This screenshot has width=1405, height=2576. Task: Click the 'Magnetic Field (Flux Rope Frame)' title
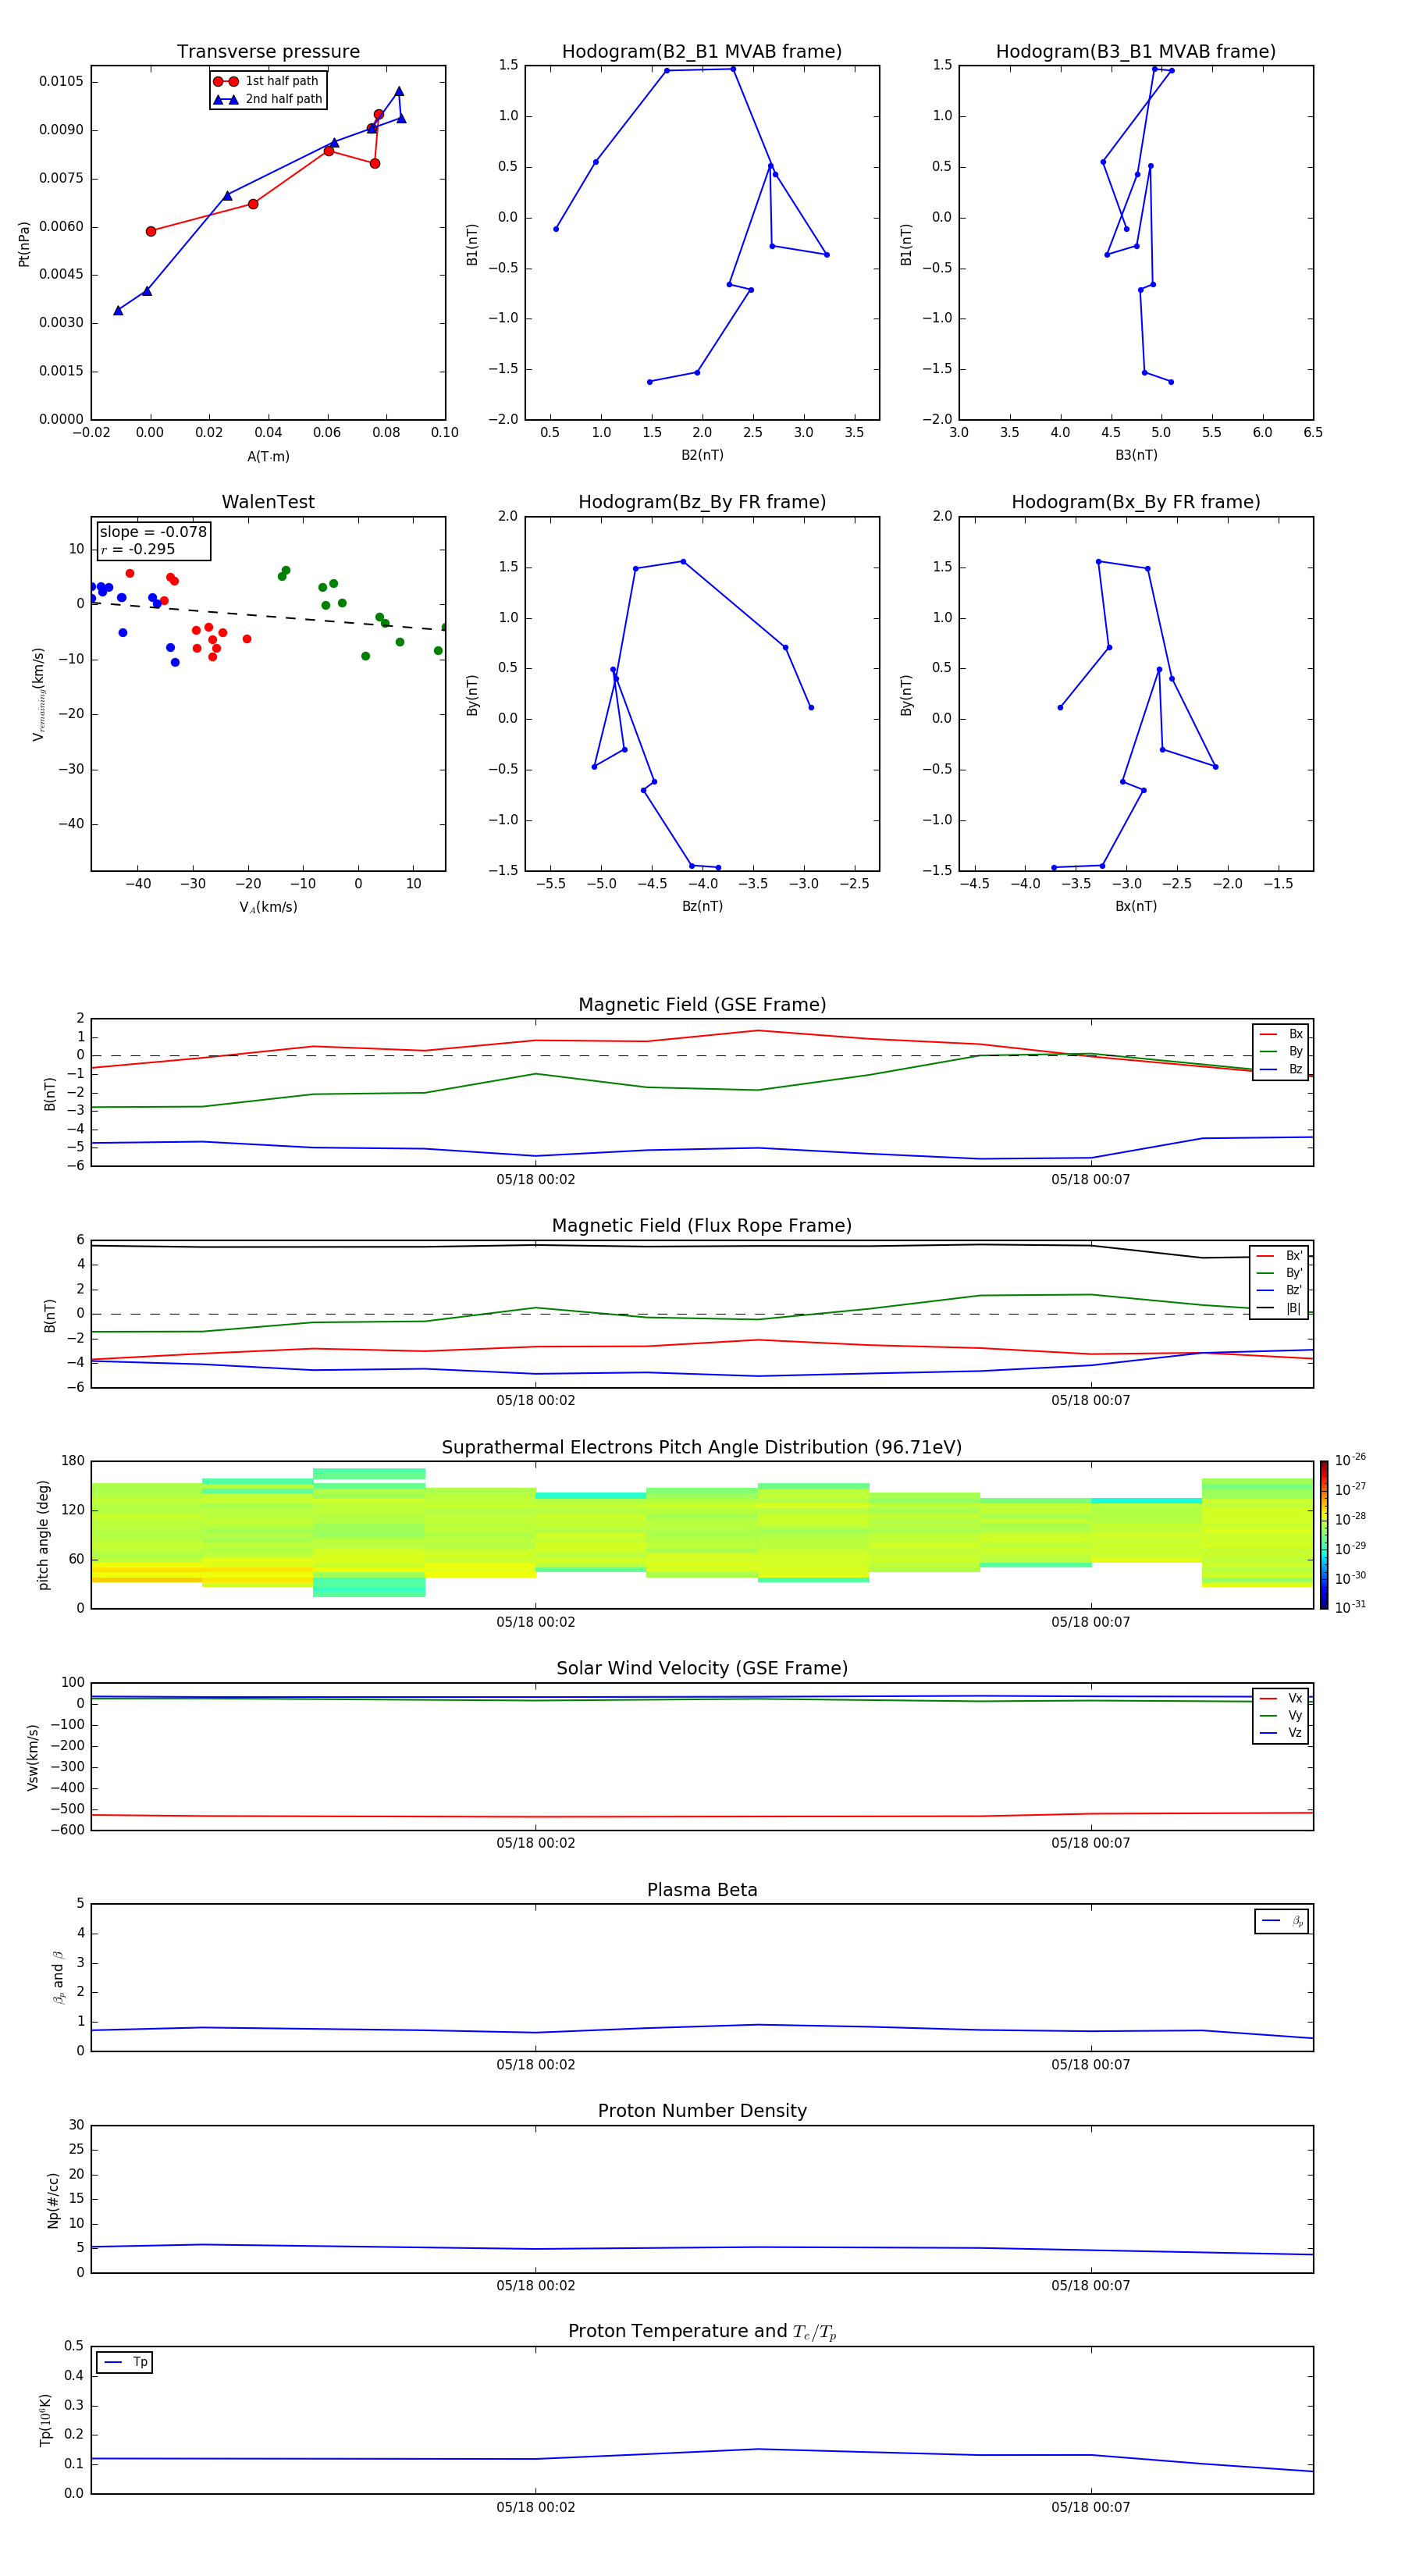(702, 1226)
